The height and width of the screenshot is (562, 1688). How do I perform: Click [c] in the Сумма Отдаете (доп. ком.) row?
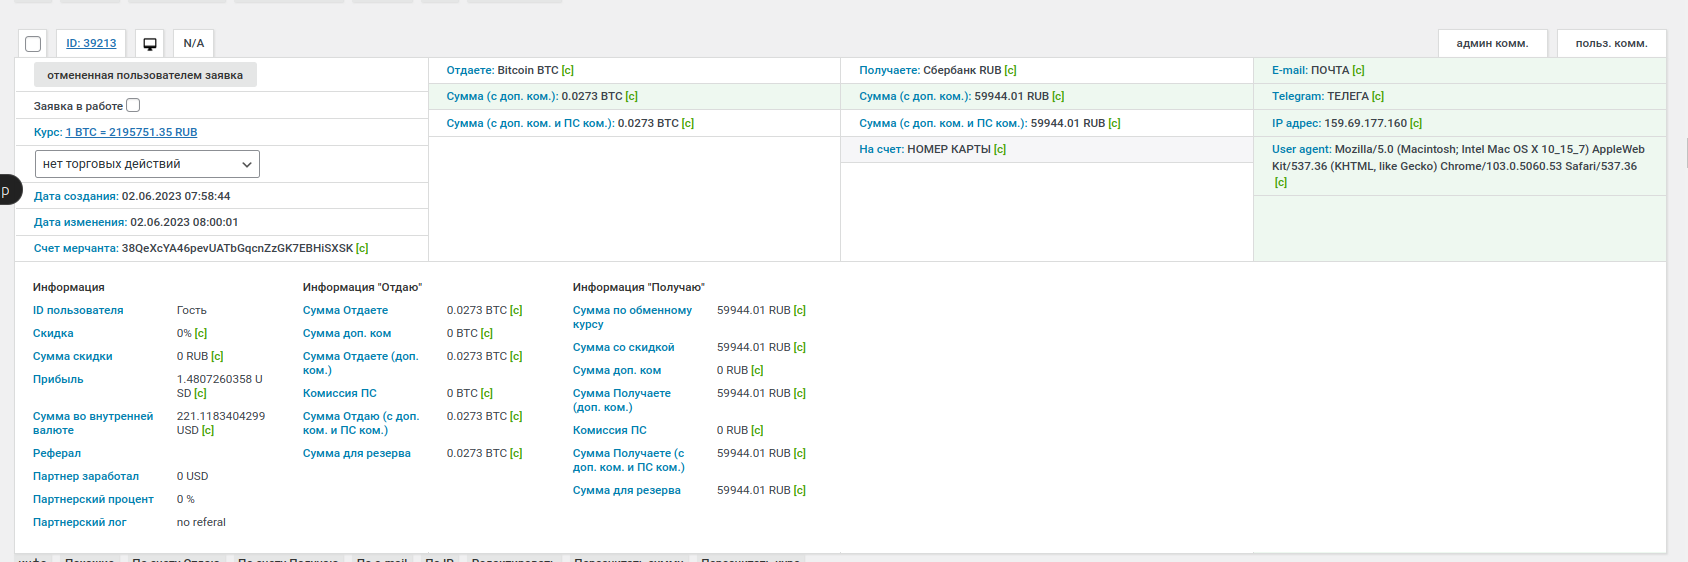516,356
